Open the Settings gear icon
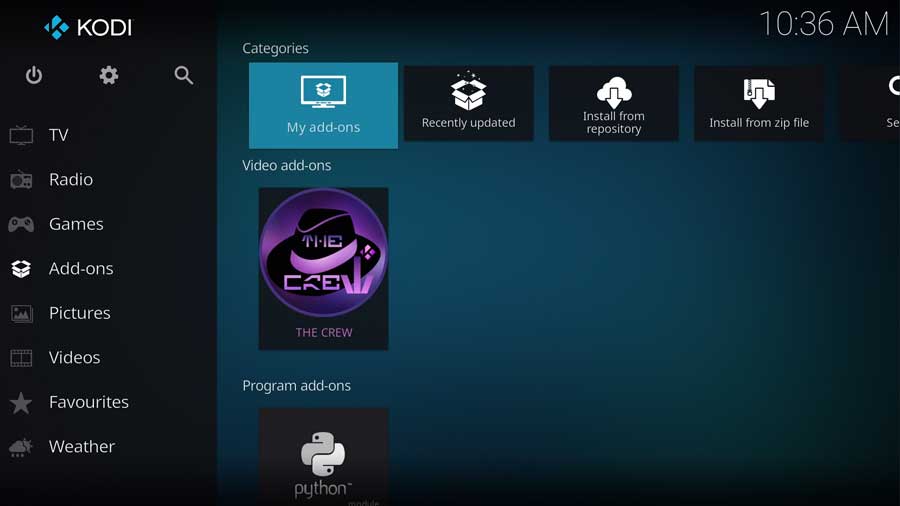Viewport: 900px width, 506px height. pos(108,75)
